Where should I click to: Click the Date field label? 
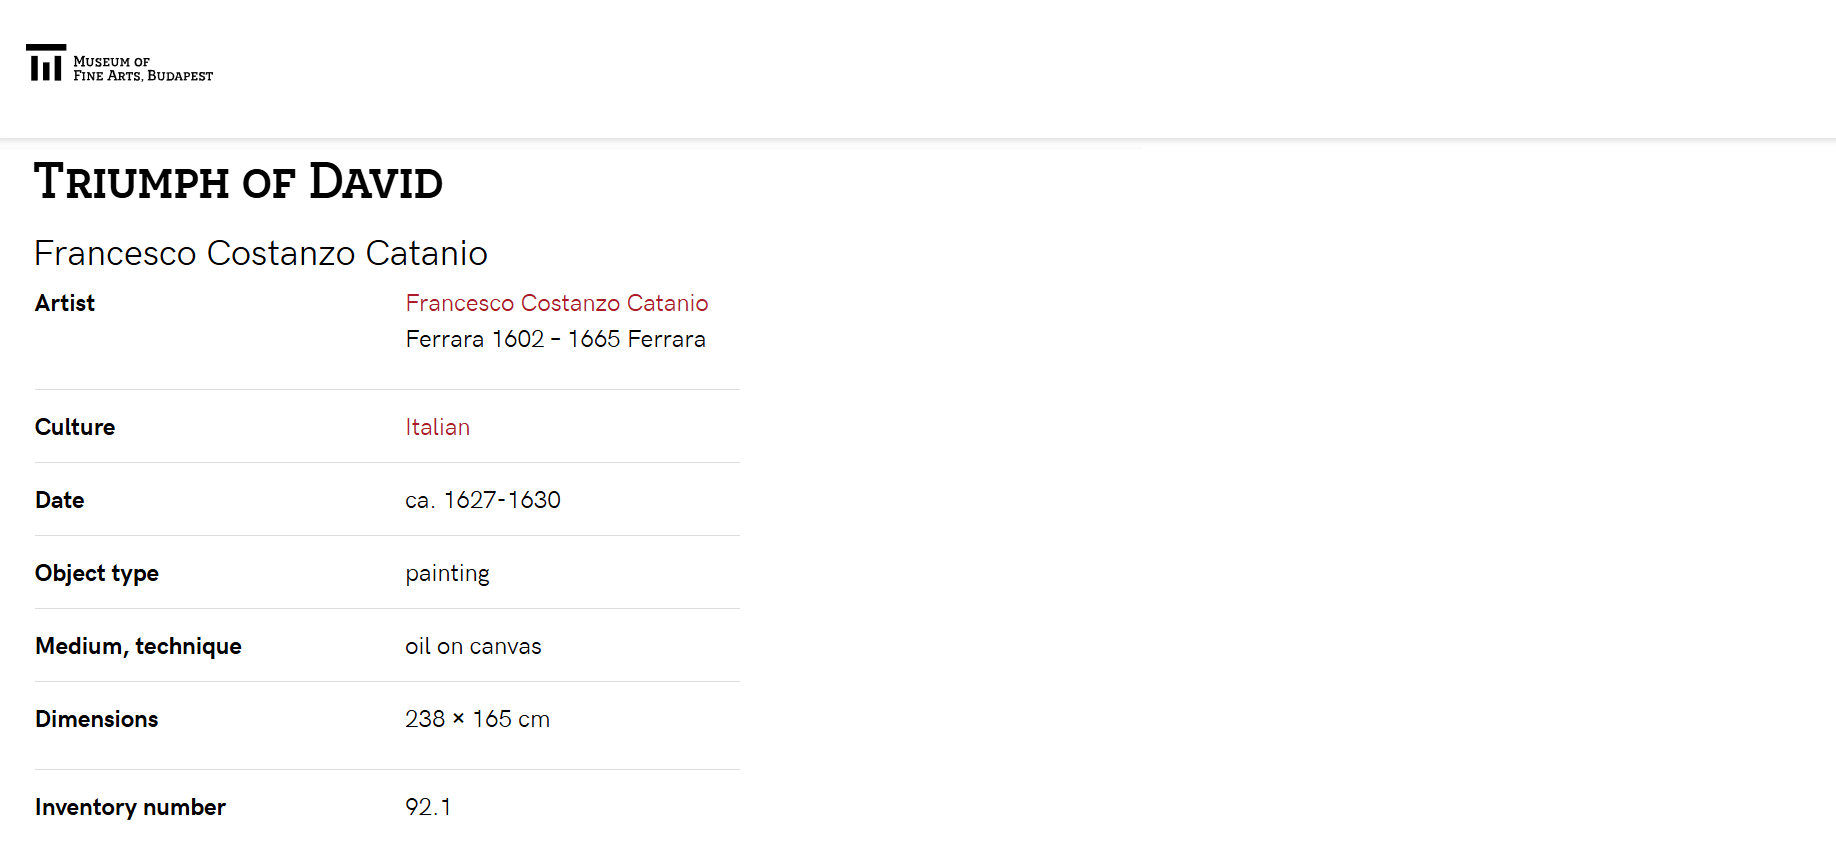point(60,500)
